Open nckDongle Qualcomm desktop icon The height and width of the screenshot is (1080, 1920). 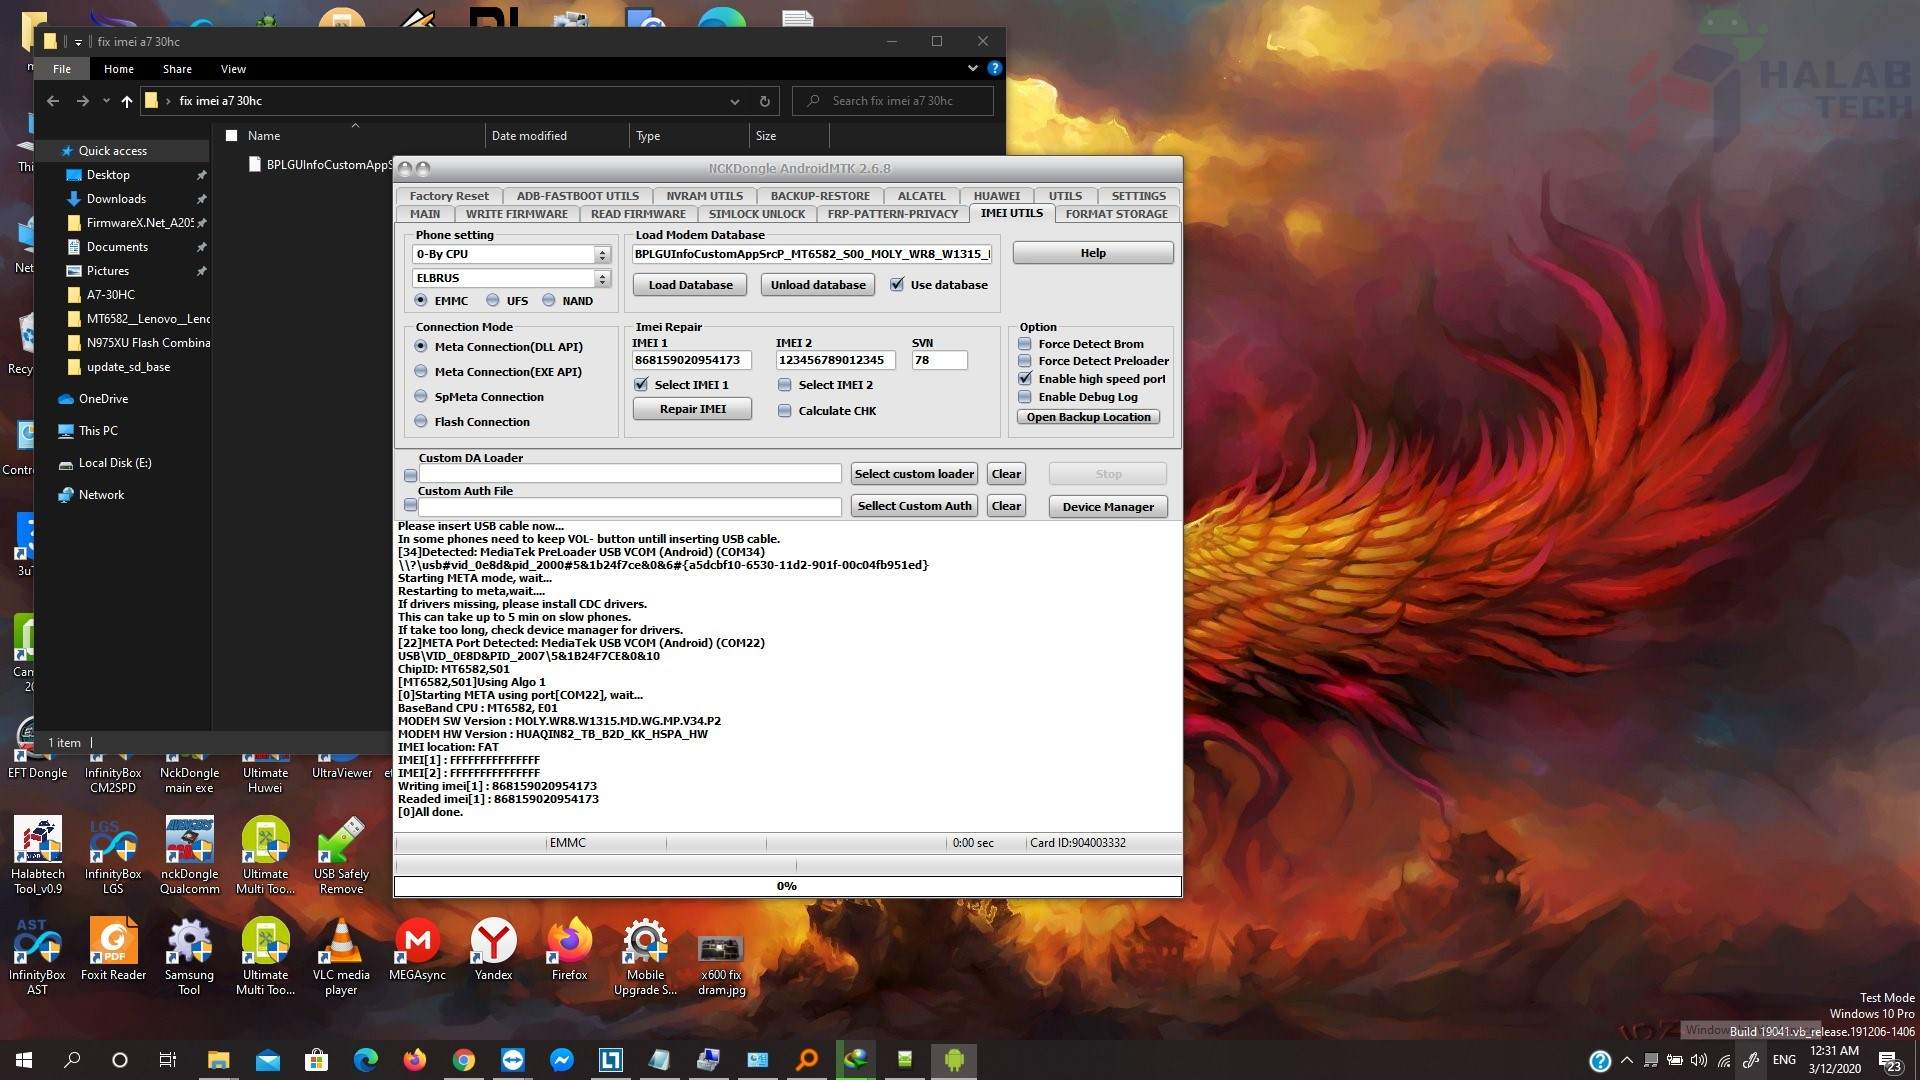point(189,855)
